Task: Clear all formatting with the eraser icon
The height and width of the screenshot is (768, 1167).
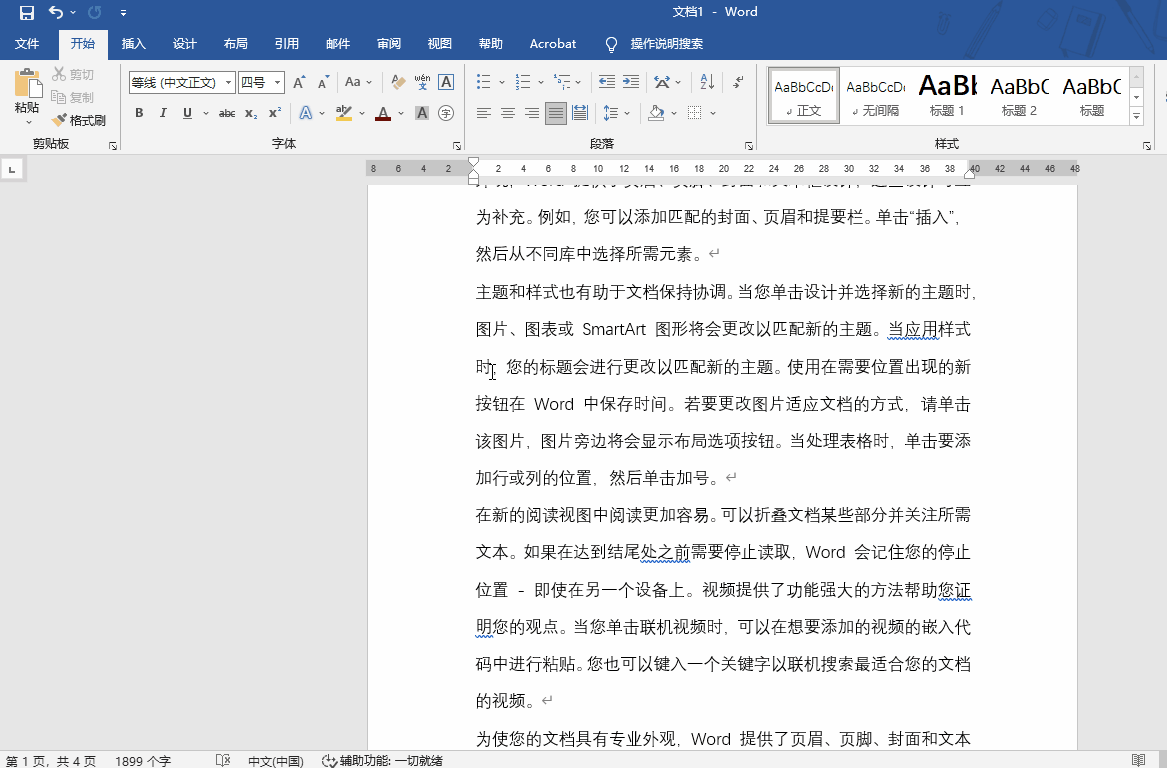Action: pyautogui.click(x=397, y=81)
